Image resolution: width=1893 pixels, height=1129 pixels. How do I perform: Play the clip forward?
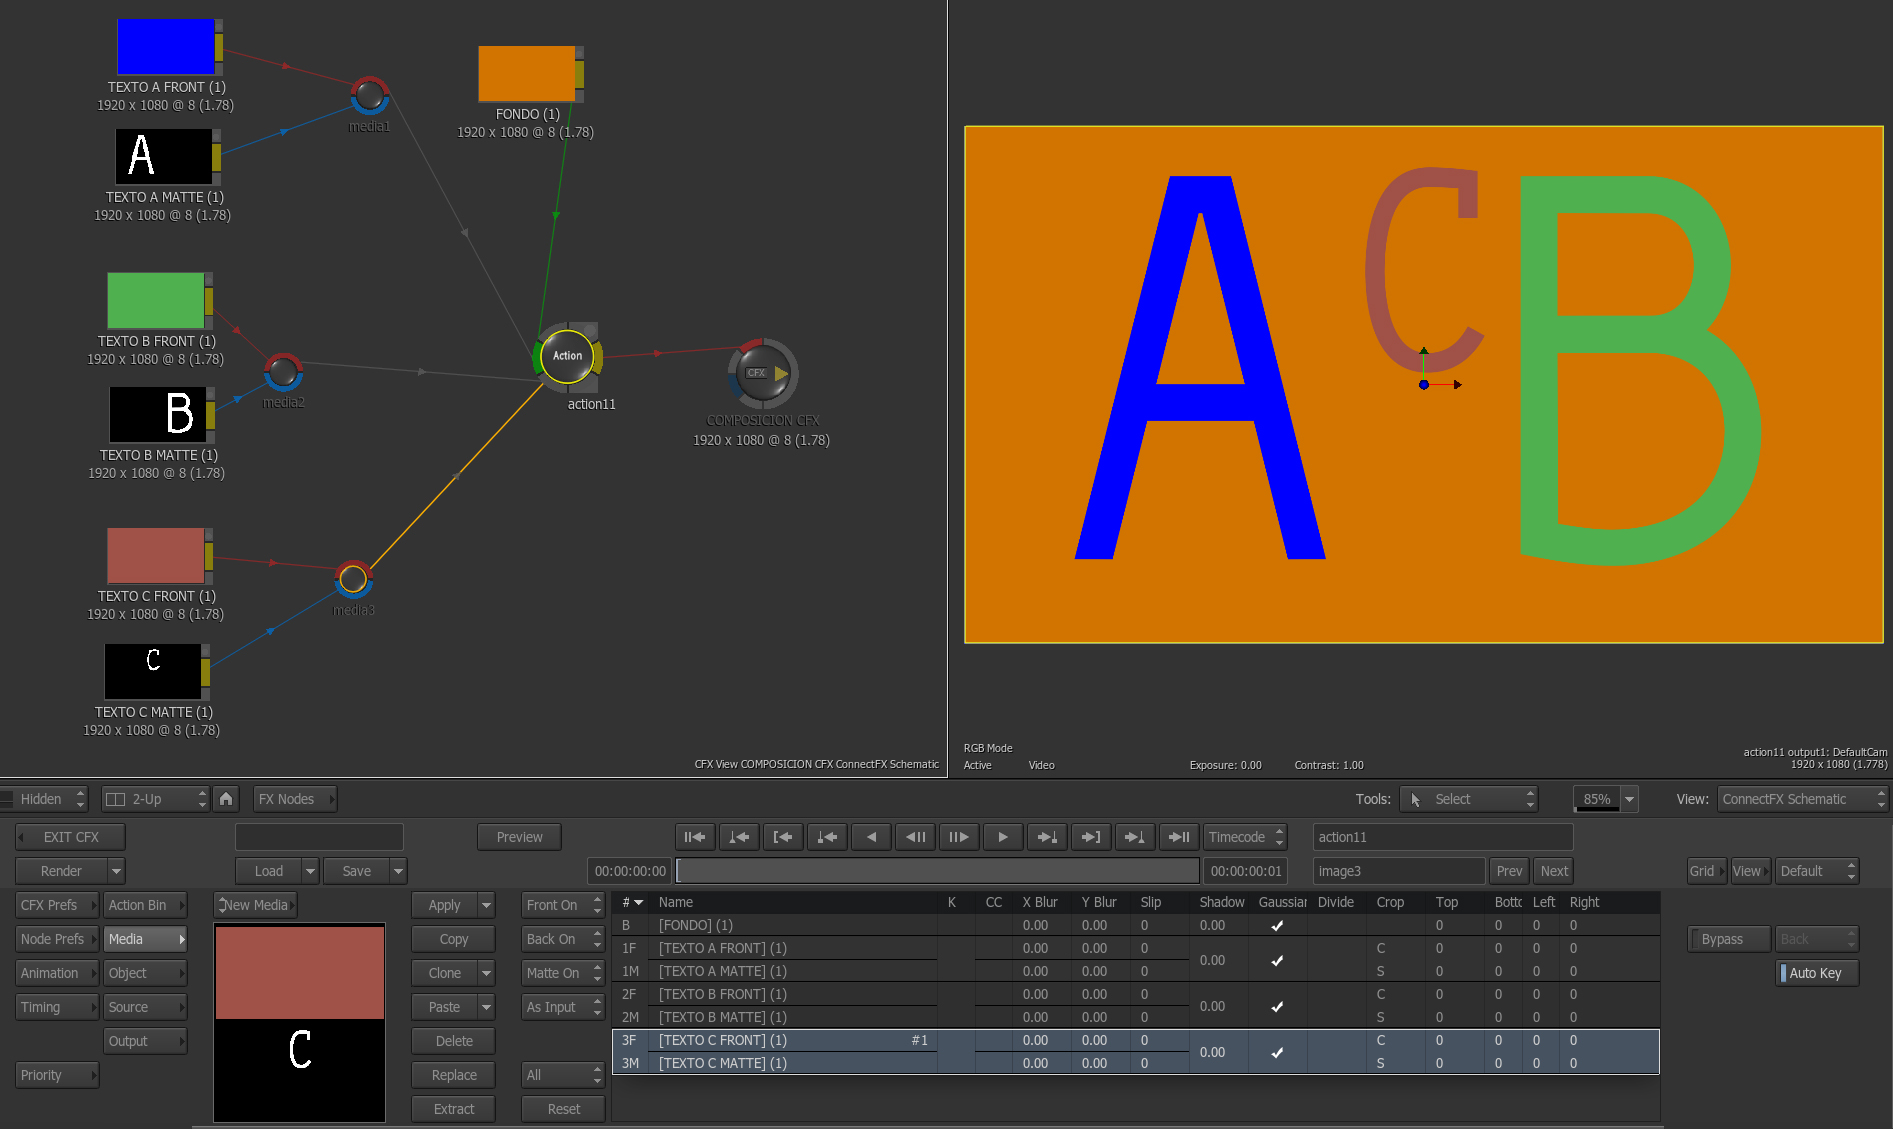[x=1003, y=837]
